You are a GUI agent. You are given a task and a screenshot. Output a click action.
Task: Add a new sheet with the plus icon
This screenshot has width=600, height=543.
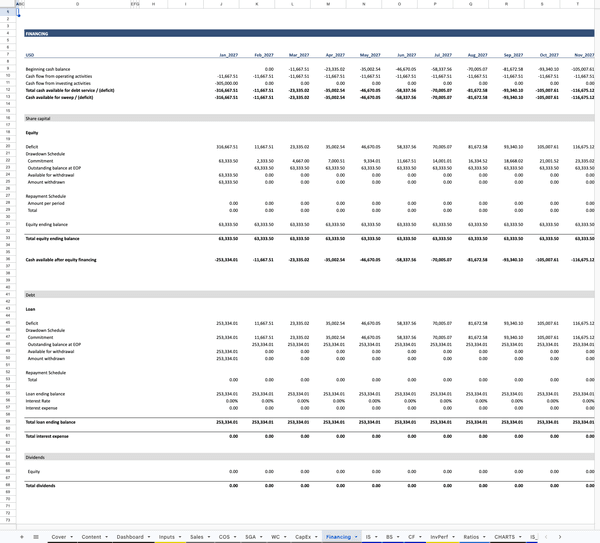coord(22,537)
